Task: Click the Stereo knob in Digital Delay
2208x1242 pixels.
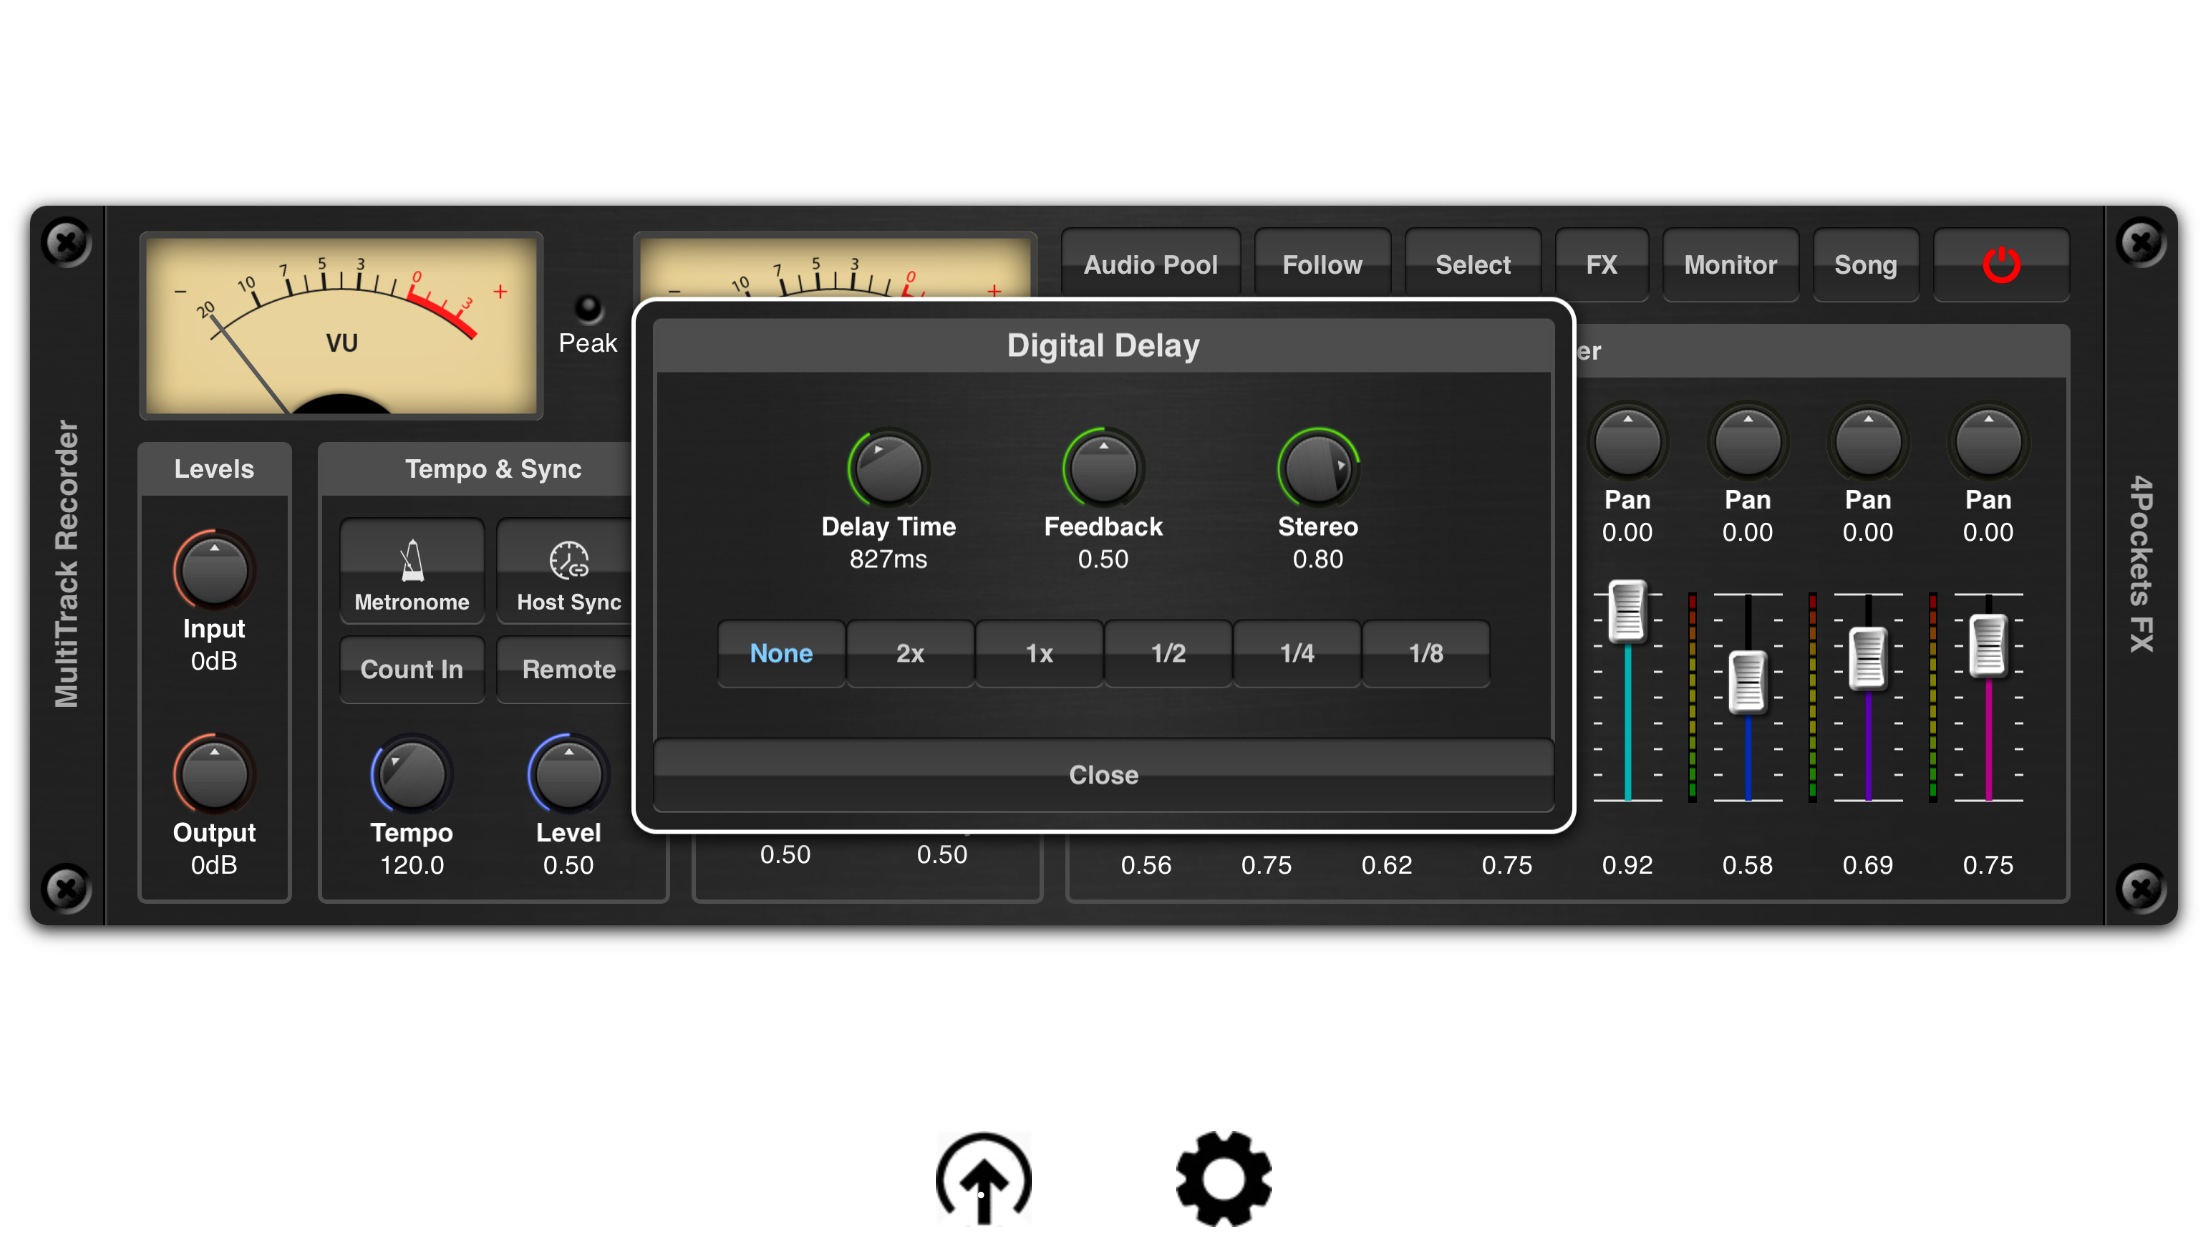Action: [x=1318, y=469]
